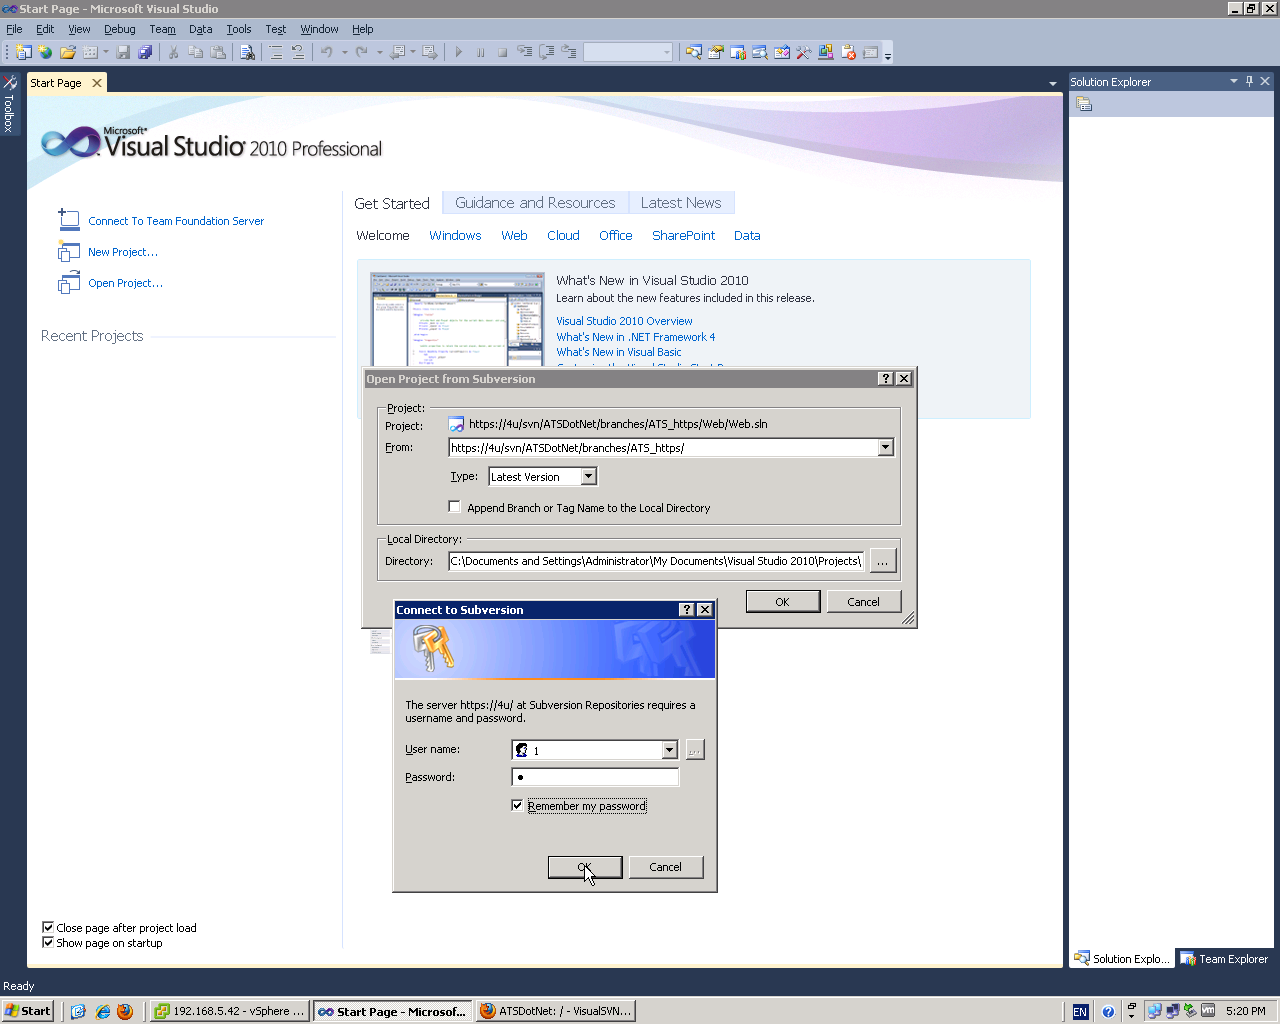The width and height of the screenshot is (1280, 1024).
Task: Click OK in Connect to Subversion dialog
Action: click(585, 867)
